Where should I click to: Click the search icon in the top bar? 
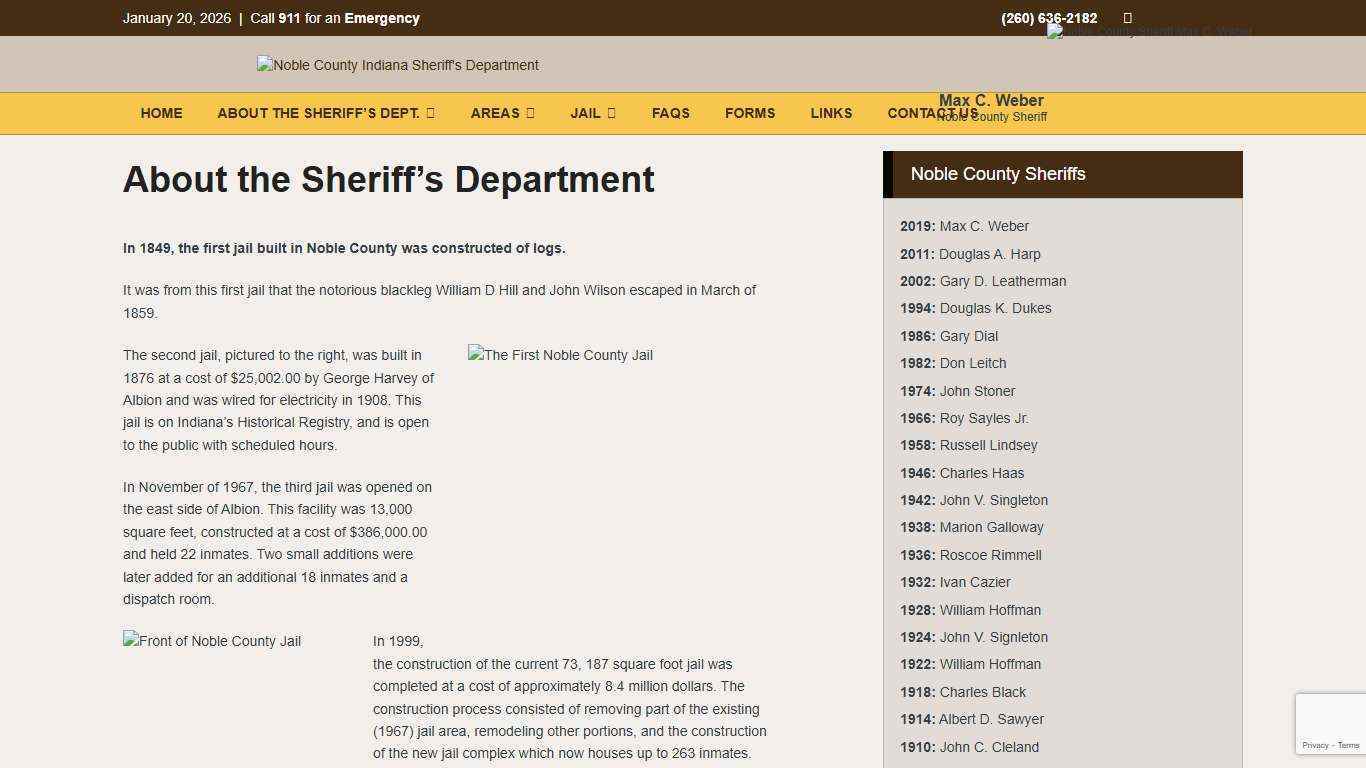(x=1127, y=17)
